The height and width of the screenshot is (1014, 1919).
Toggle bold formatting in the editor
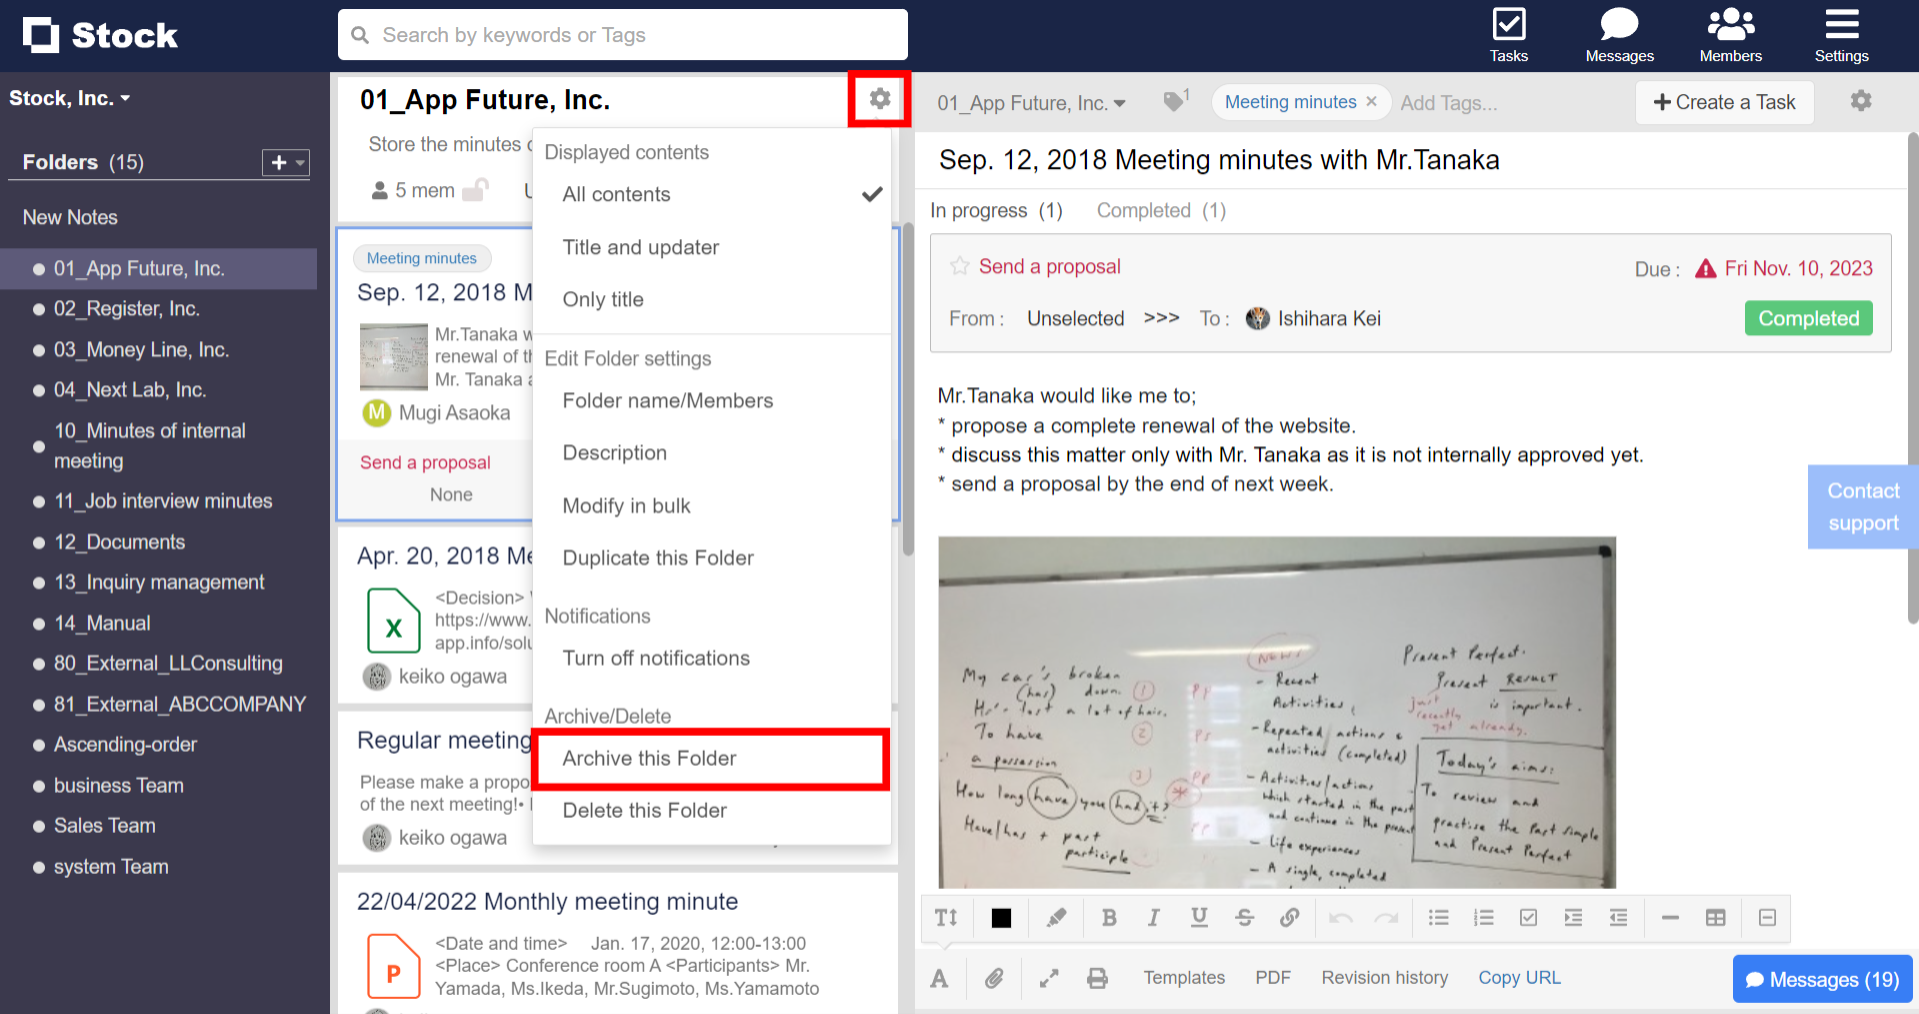1109,917
